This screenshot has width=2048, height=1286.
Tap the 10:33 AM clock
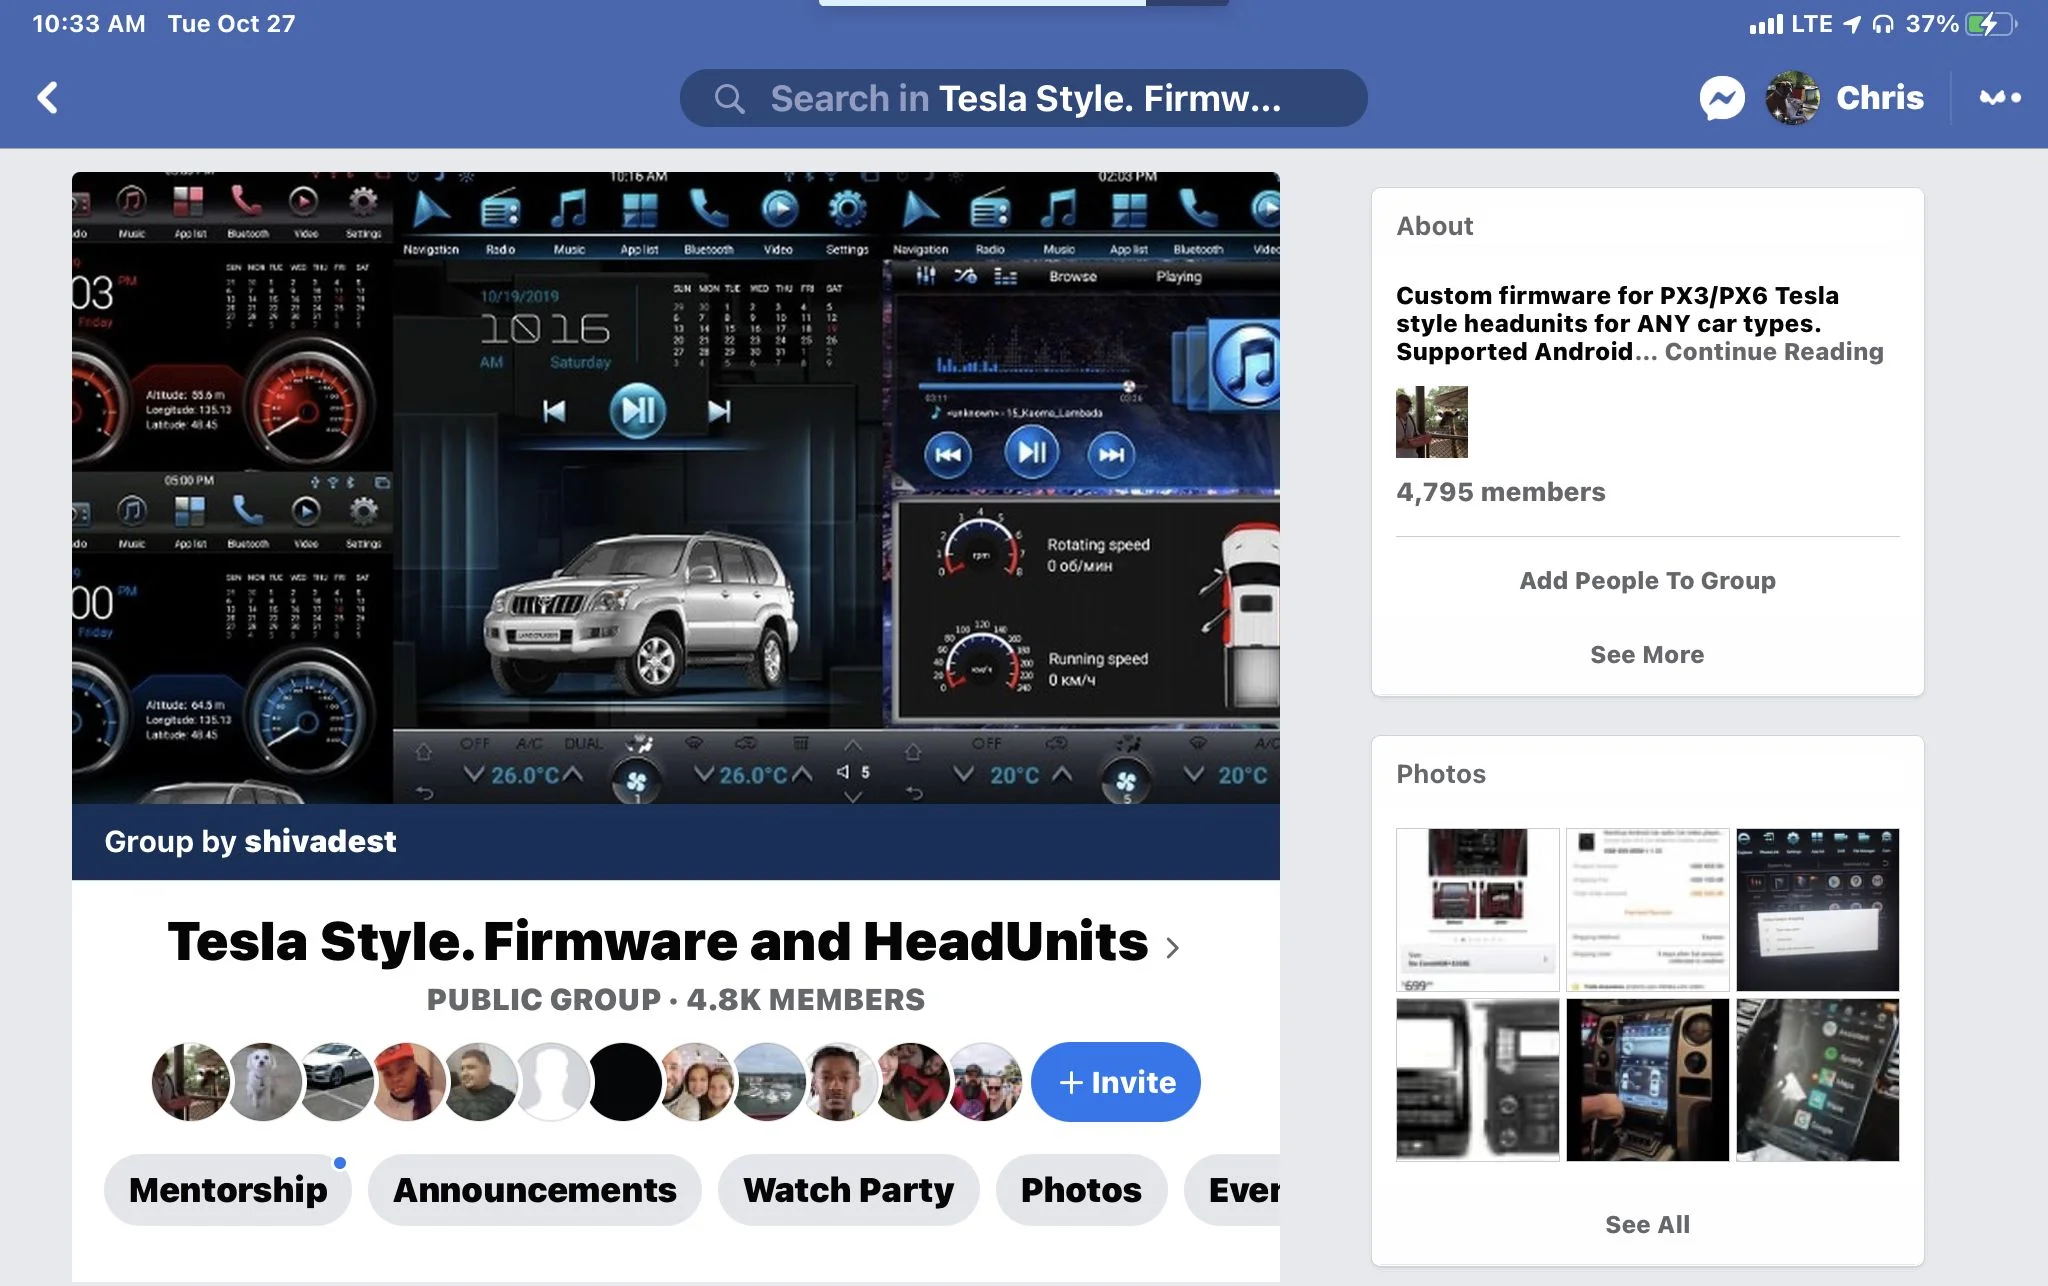(x=89, y=24)
